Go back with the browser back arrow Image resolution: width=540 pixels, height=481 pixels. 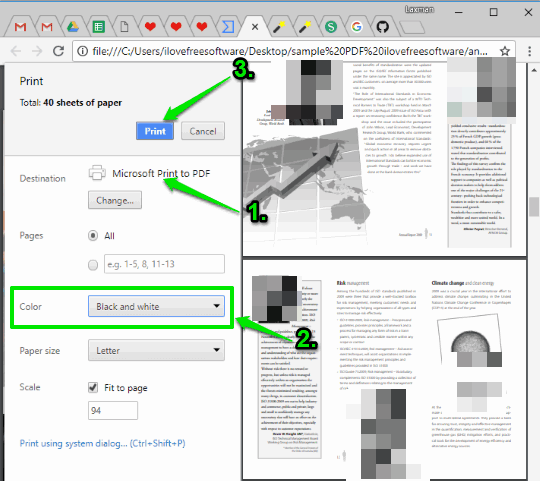(16, 51)
